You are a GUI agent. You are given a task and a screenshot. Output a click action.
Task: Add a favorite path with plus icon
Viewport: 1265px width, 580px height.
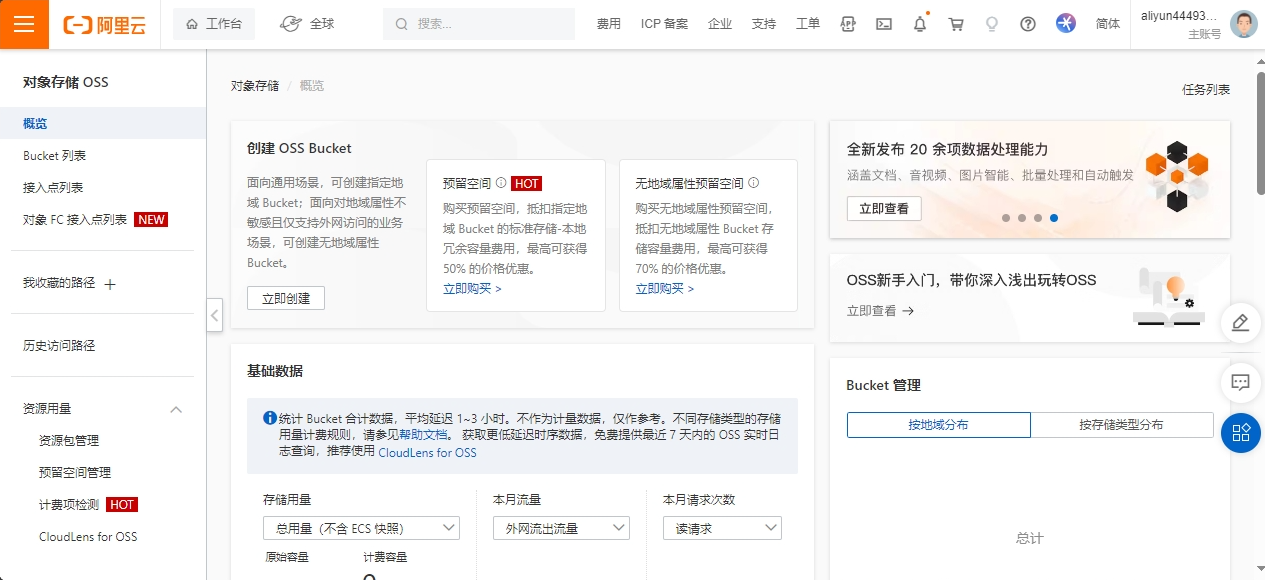[x=110, y=284]
